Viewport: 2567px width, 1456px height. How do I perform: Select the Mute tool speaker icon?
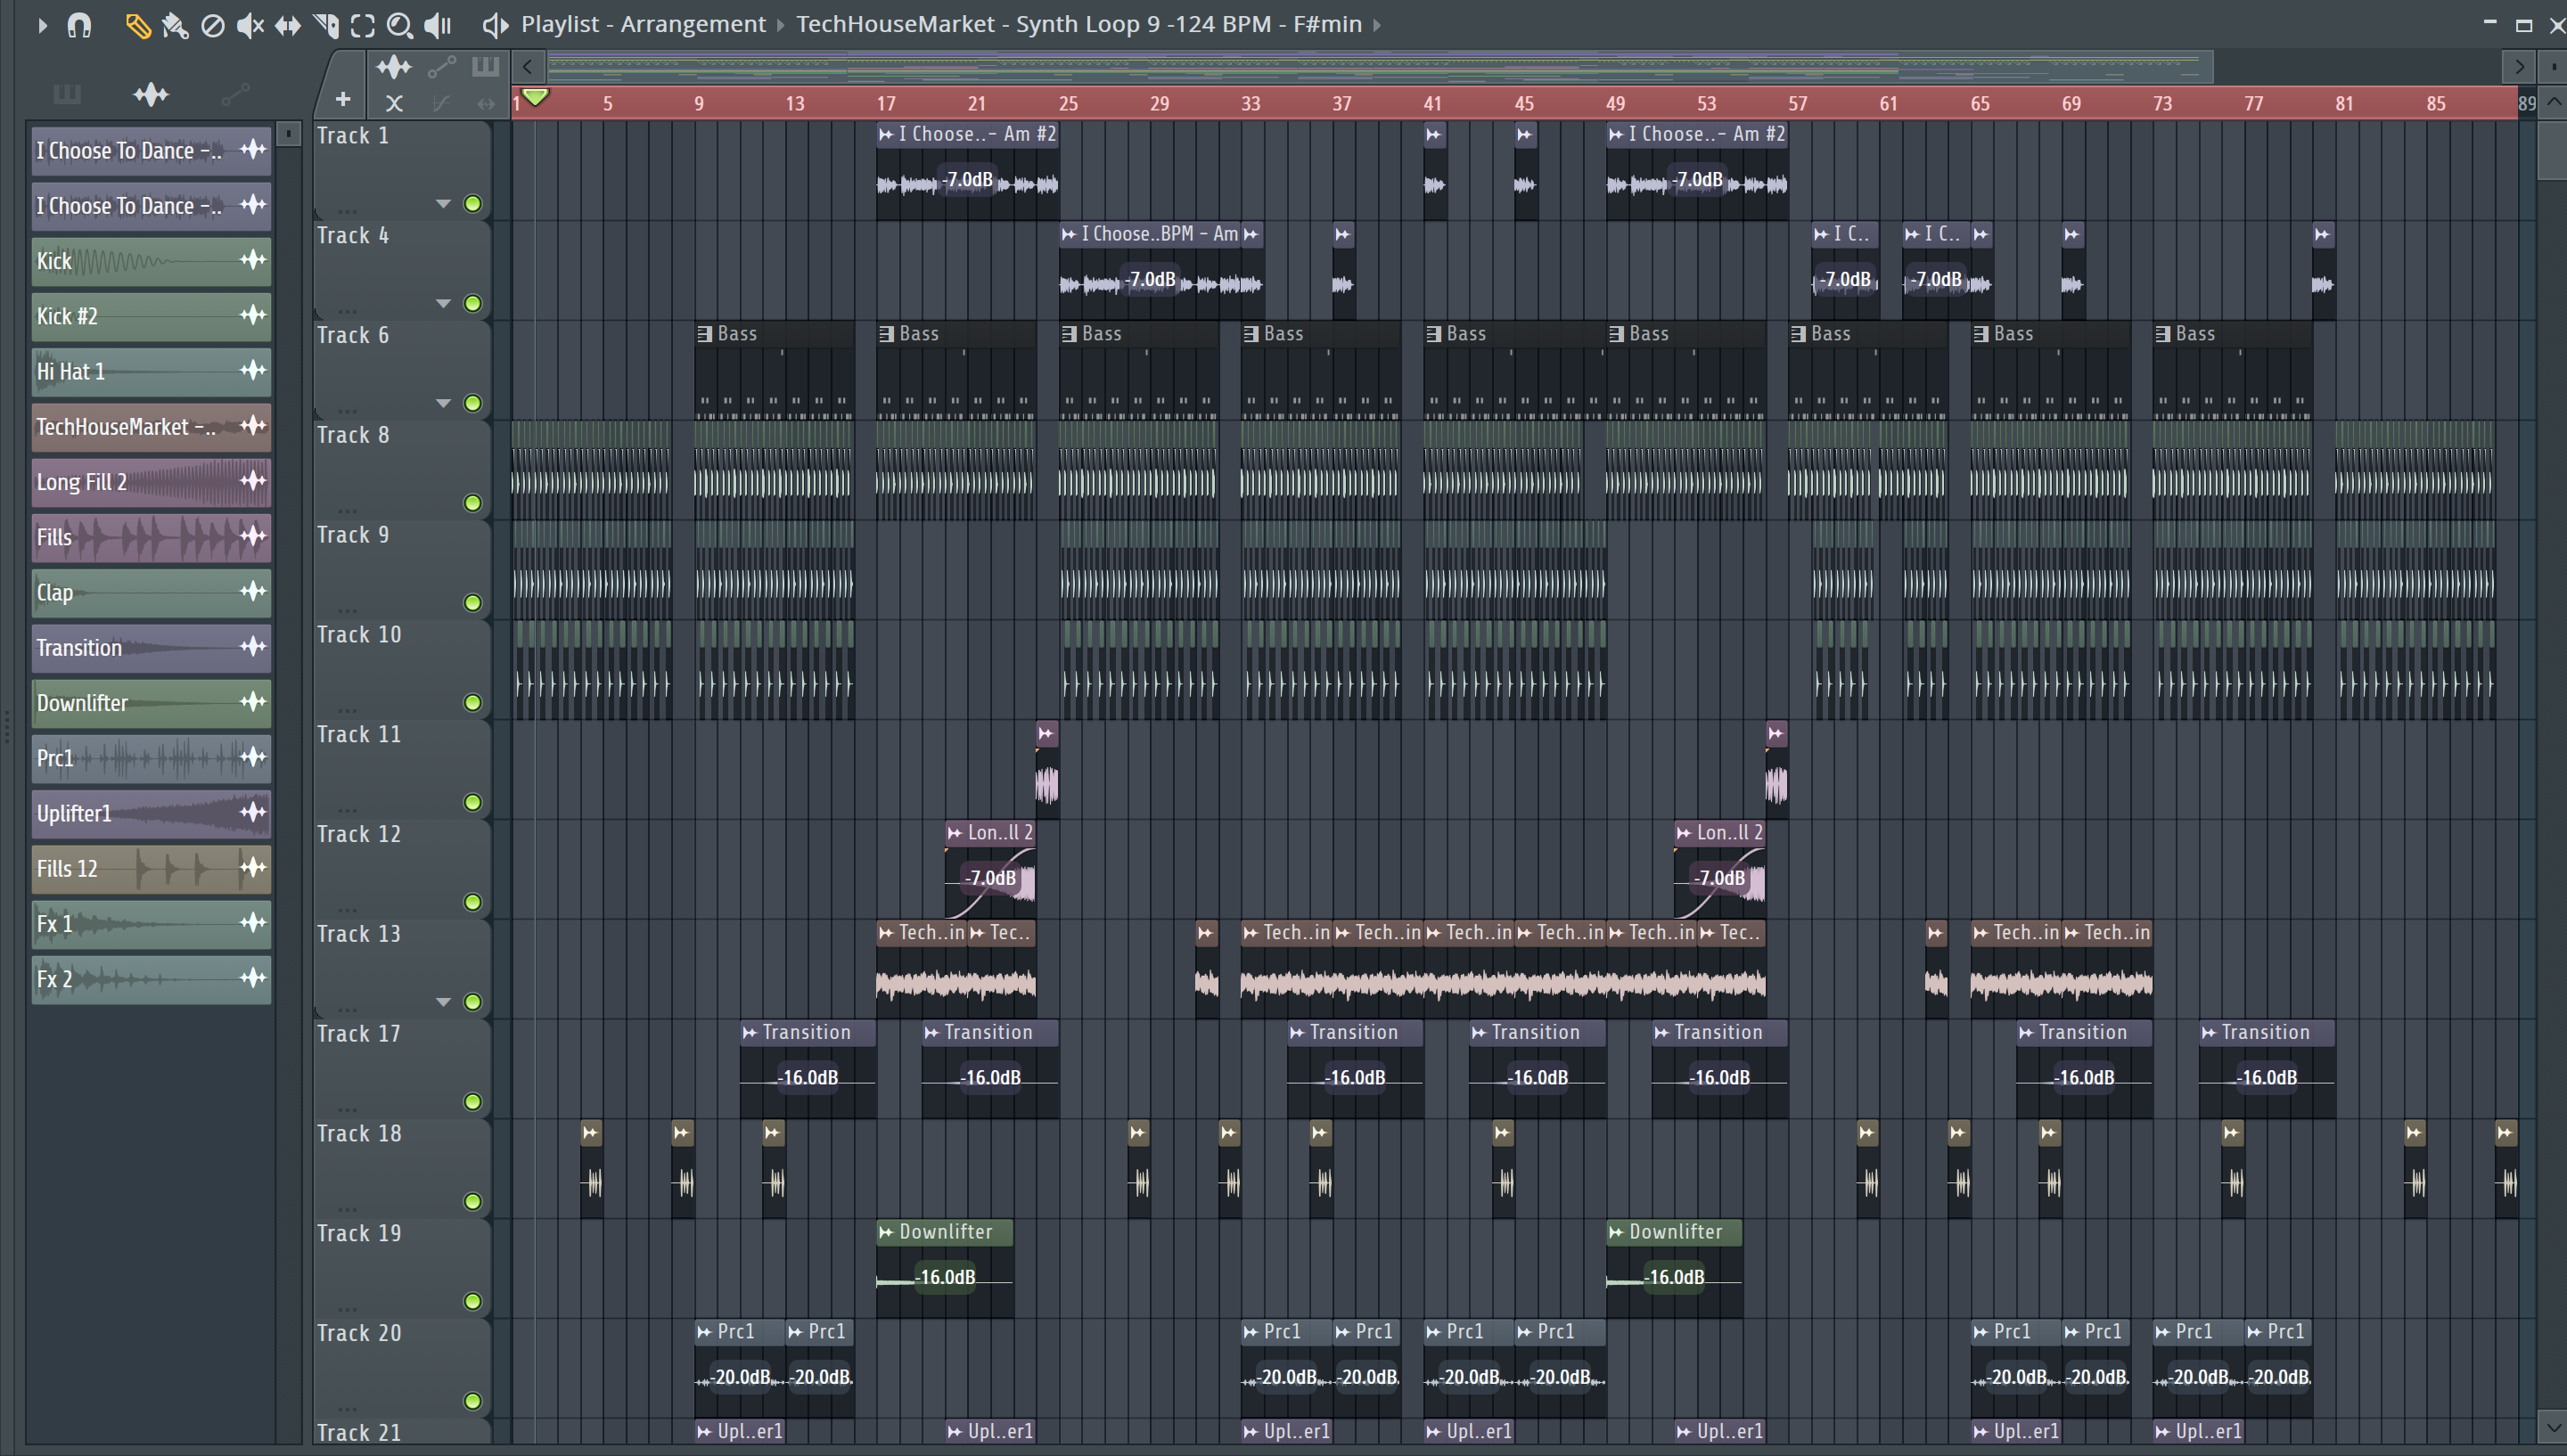point(250,25)
